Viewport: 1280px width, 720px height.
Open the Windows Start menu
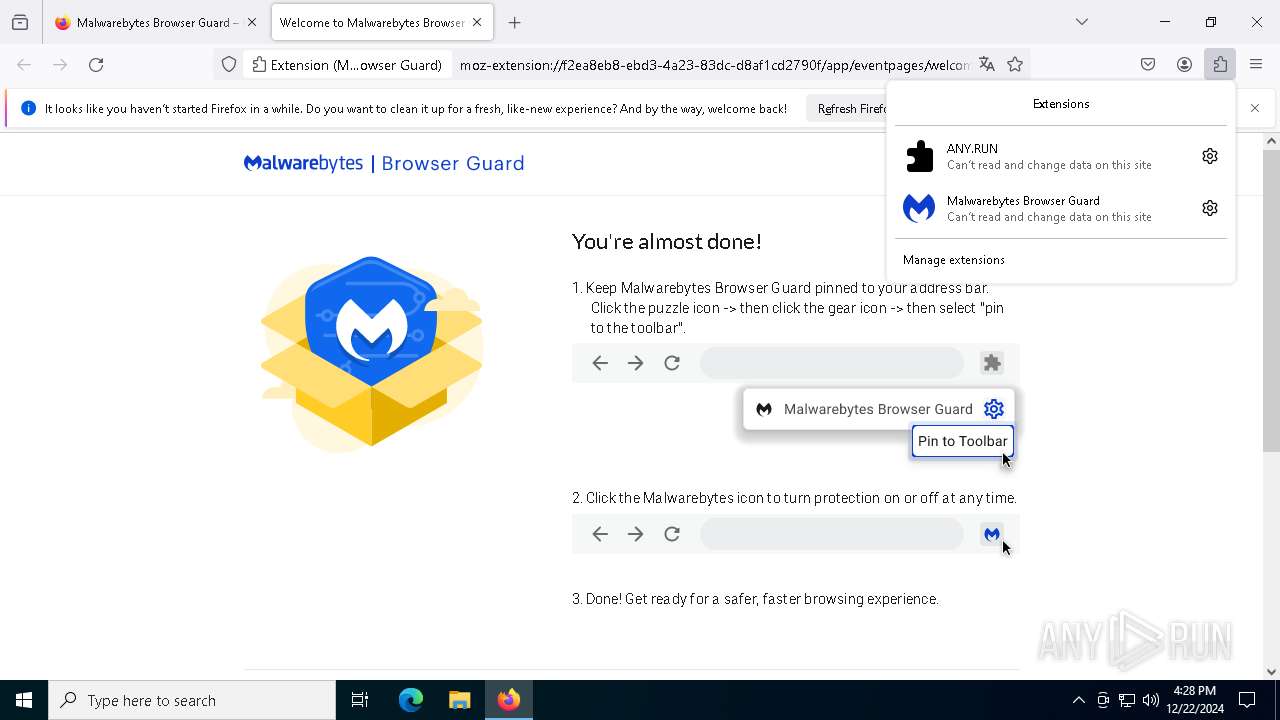point(24,700)
